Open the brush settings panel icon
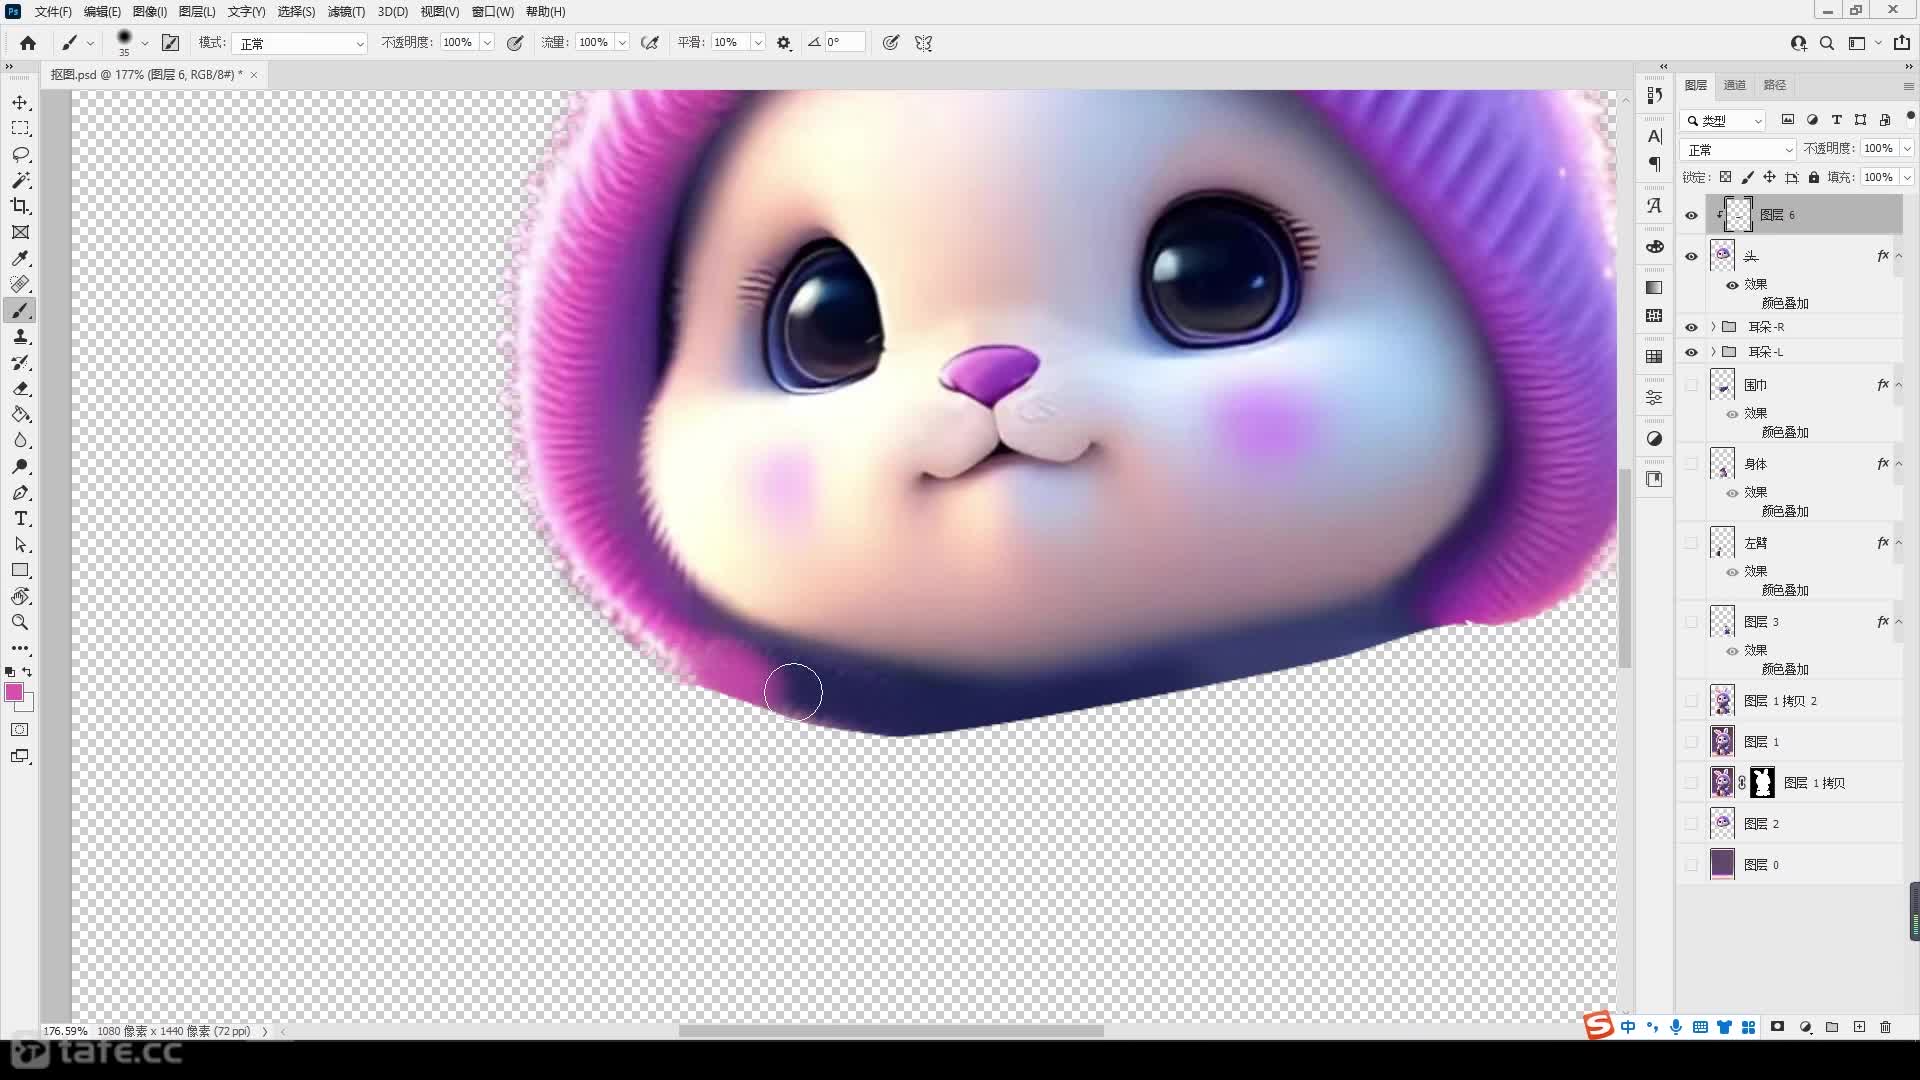Screen dimensions: 1920x1080 171,43
